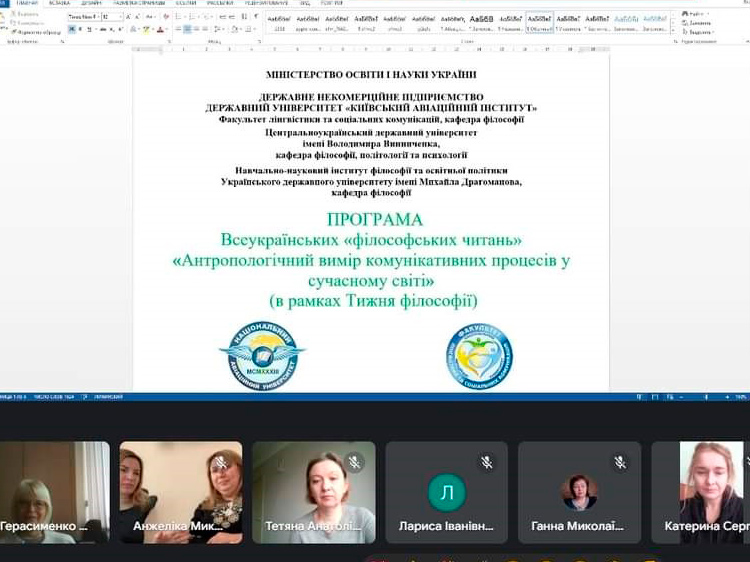Image resolution: width=750 pixels, height=562 pixels.
Task: Click the font color button
Action: click(x=160, y=30)
